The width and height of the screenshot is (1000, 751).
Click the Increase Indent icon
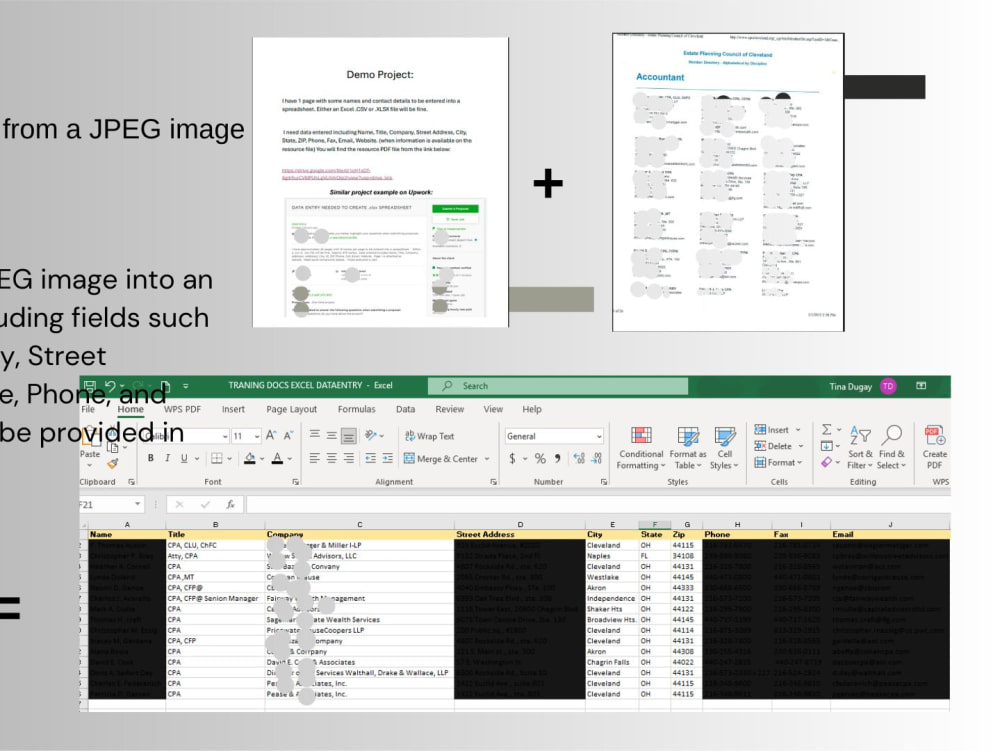(x=388, y=458)
